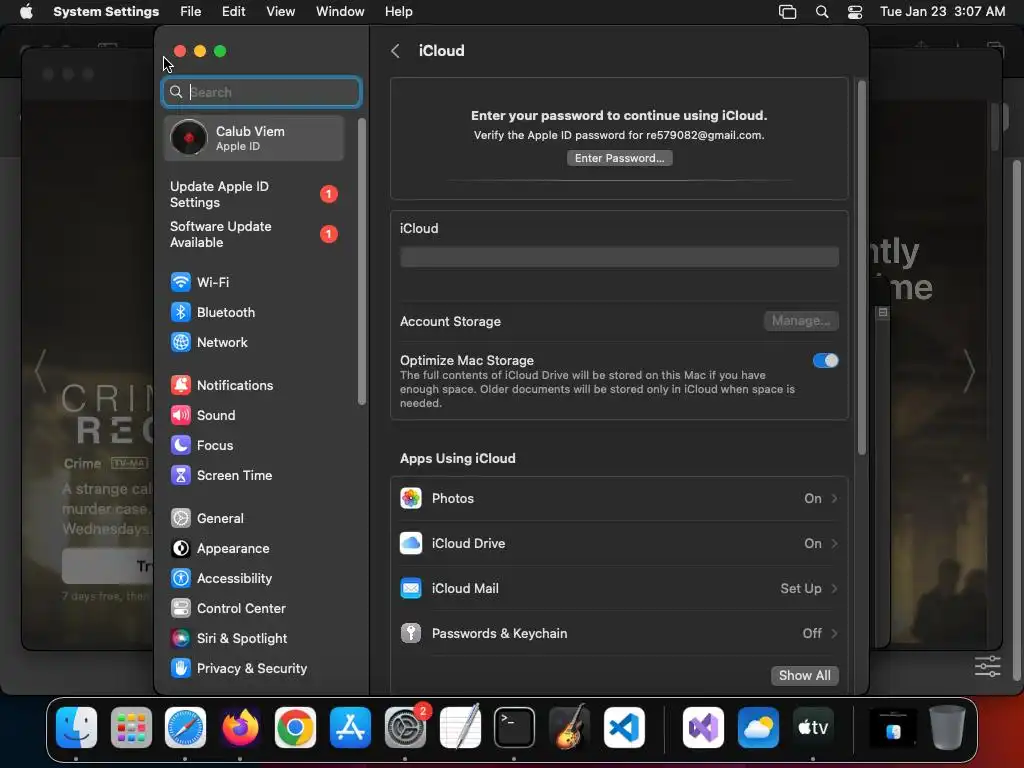Click sliders icon in background window

[x=987, y=667]
